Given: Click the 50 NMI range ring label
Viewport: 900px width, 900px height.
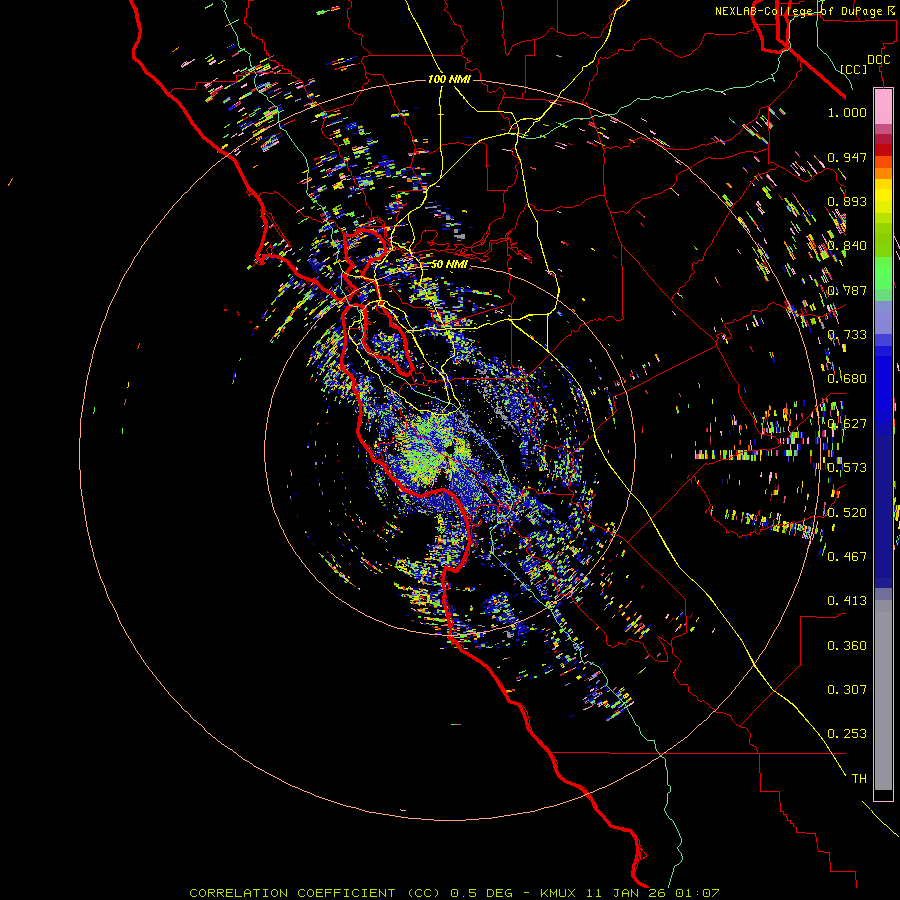Looking at the screenshot, I should [x=449, y=264].
